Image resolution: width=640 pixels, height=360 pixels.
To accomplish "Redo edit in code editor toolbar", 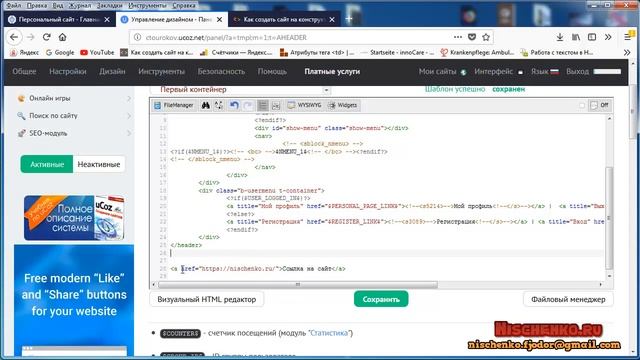I will [x=248, y=105].
